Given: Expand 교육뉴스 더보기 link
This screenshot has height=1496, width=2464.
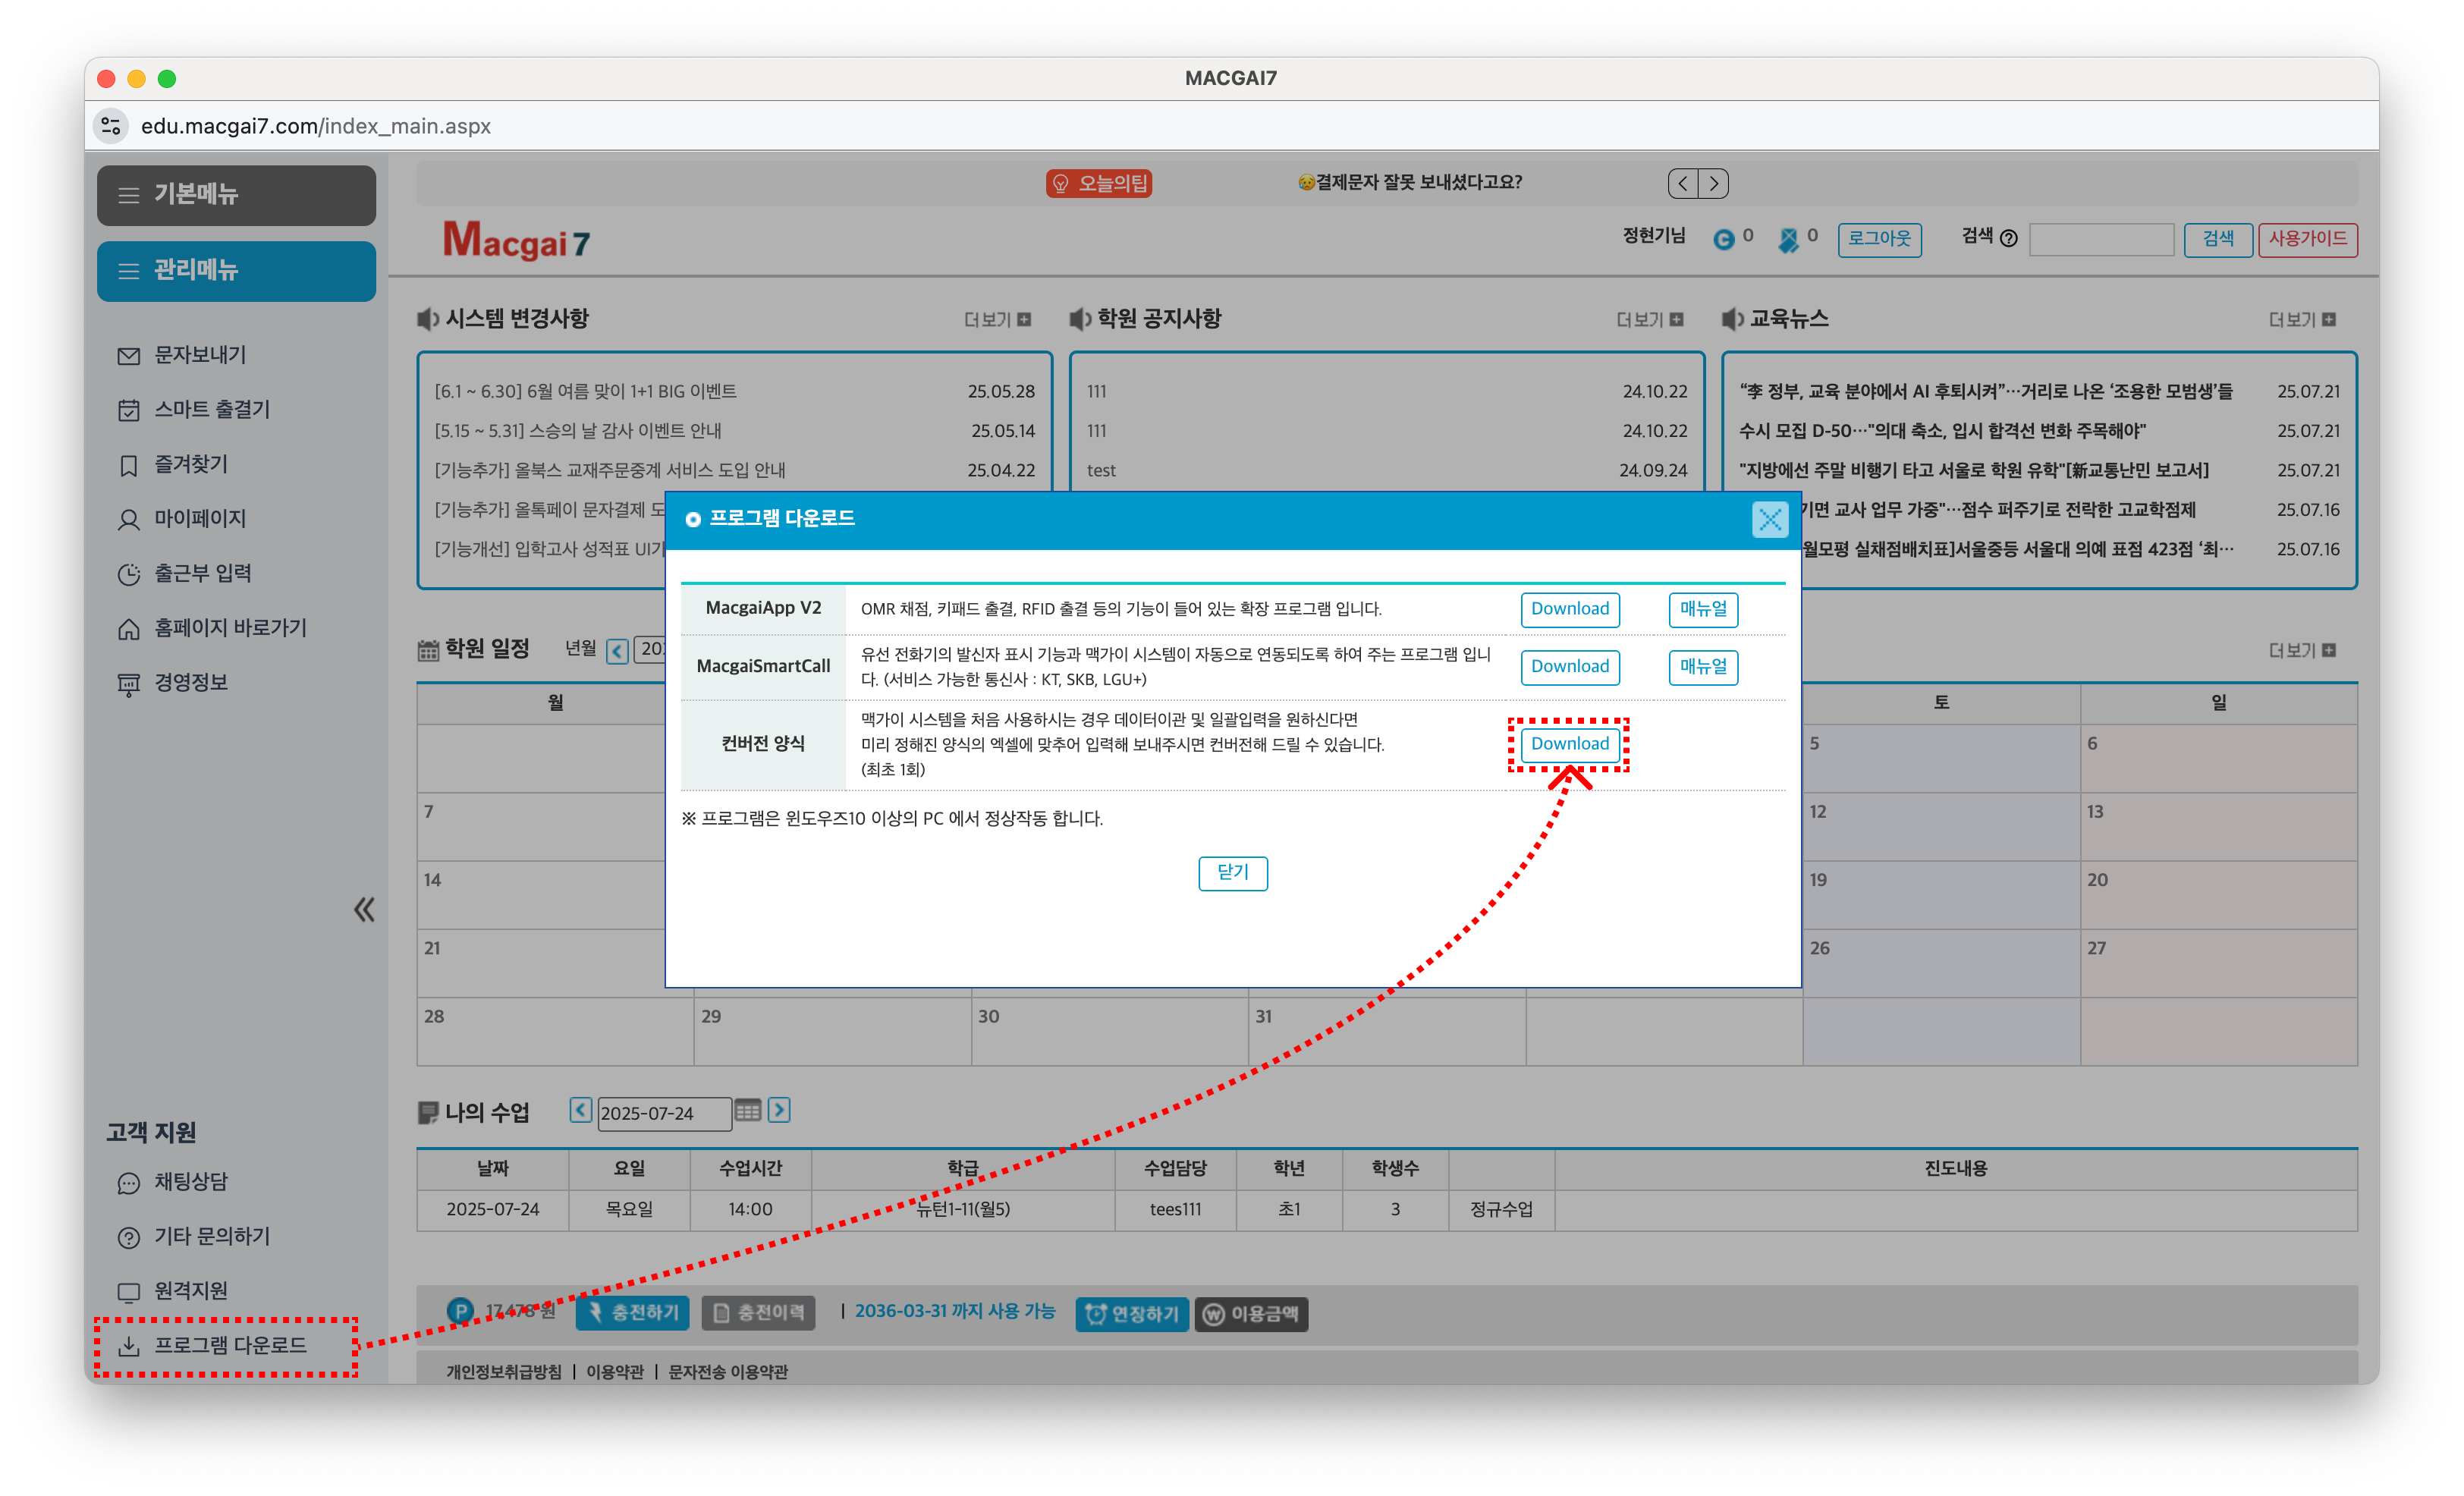Looking at the screenshot, I should pos(2301,320).
